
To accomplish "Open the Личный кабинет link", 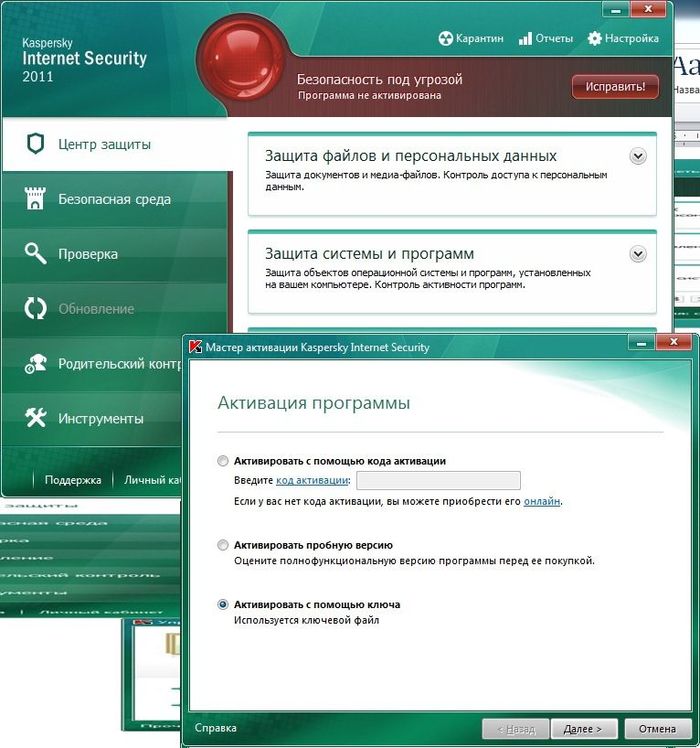I will point(153,480).
